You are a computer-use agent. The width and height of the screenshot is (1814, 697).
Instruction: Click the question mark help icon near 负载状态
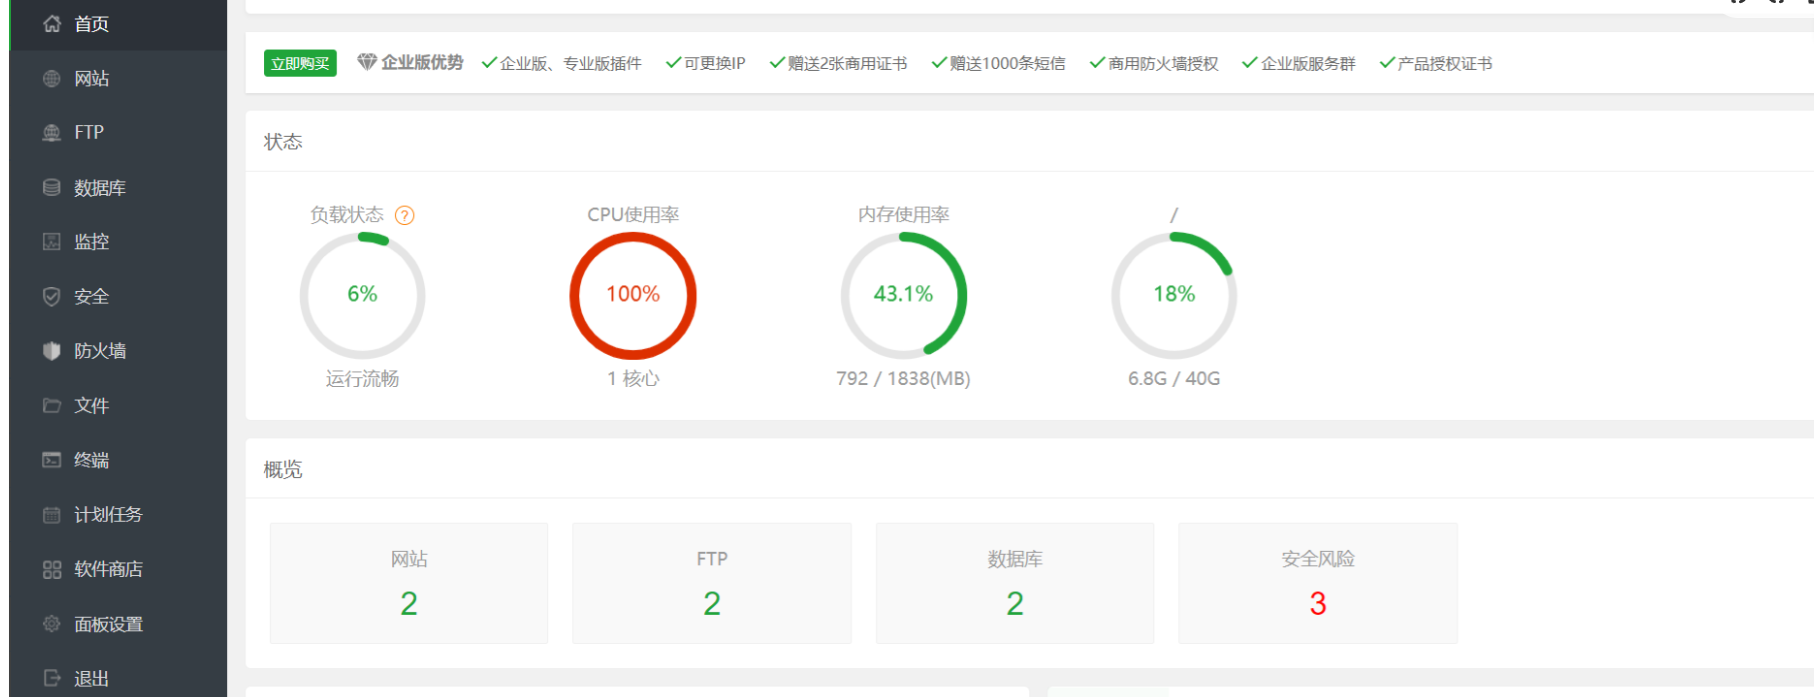point(404,215)
